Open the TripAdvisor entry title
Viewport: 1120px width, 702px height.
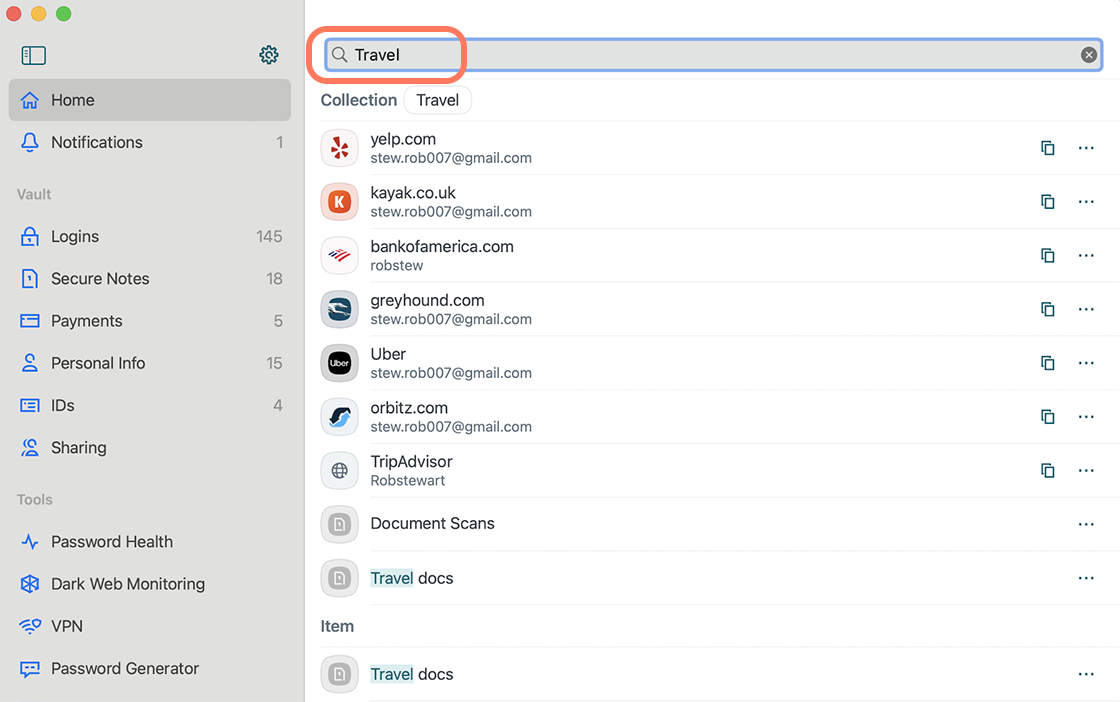pos(411,461)
